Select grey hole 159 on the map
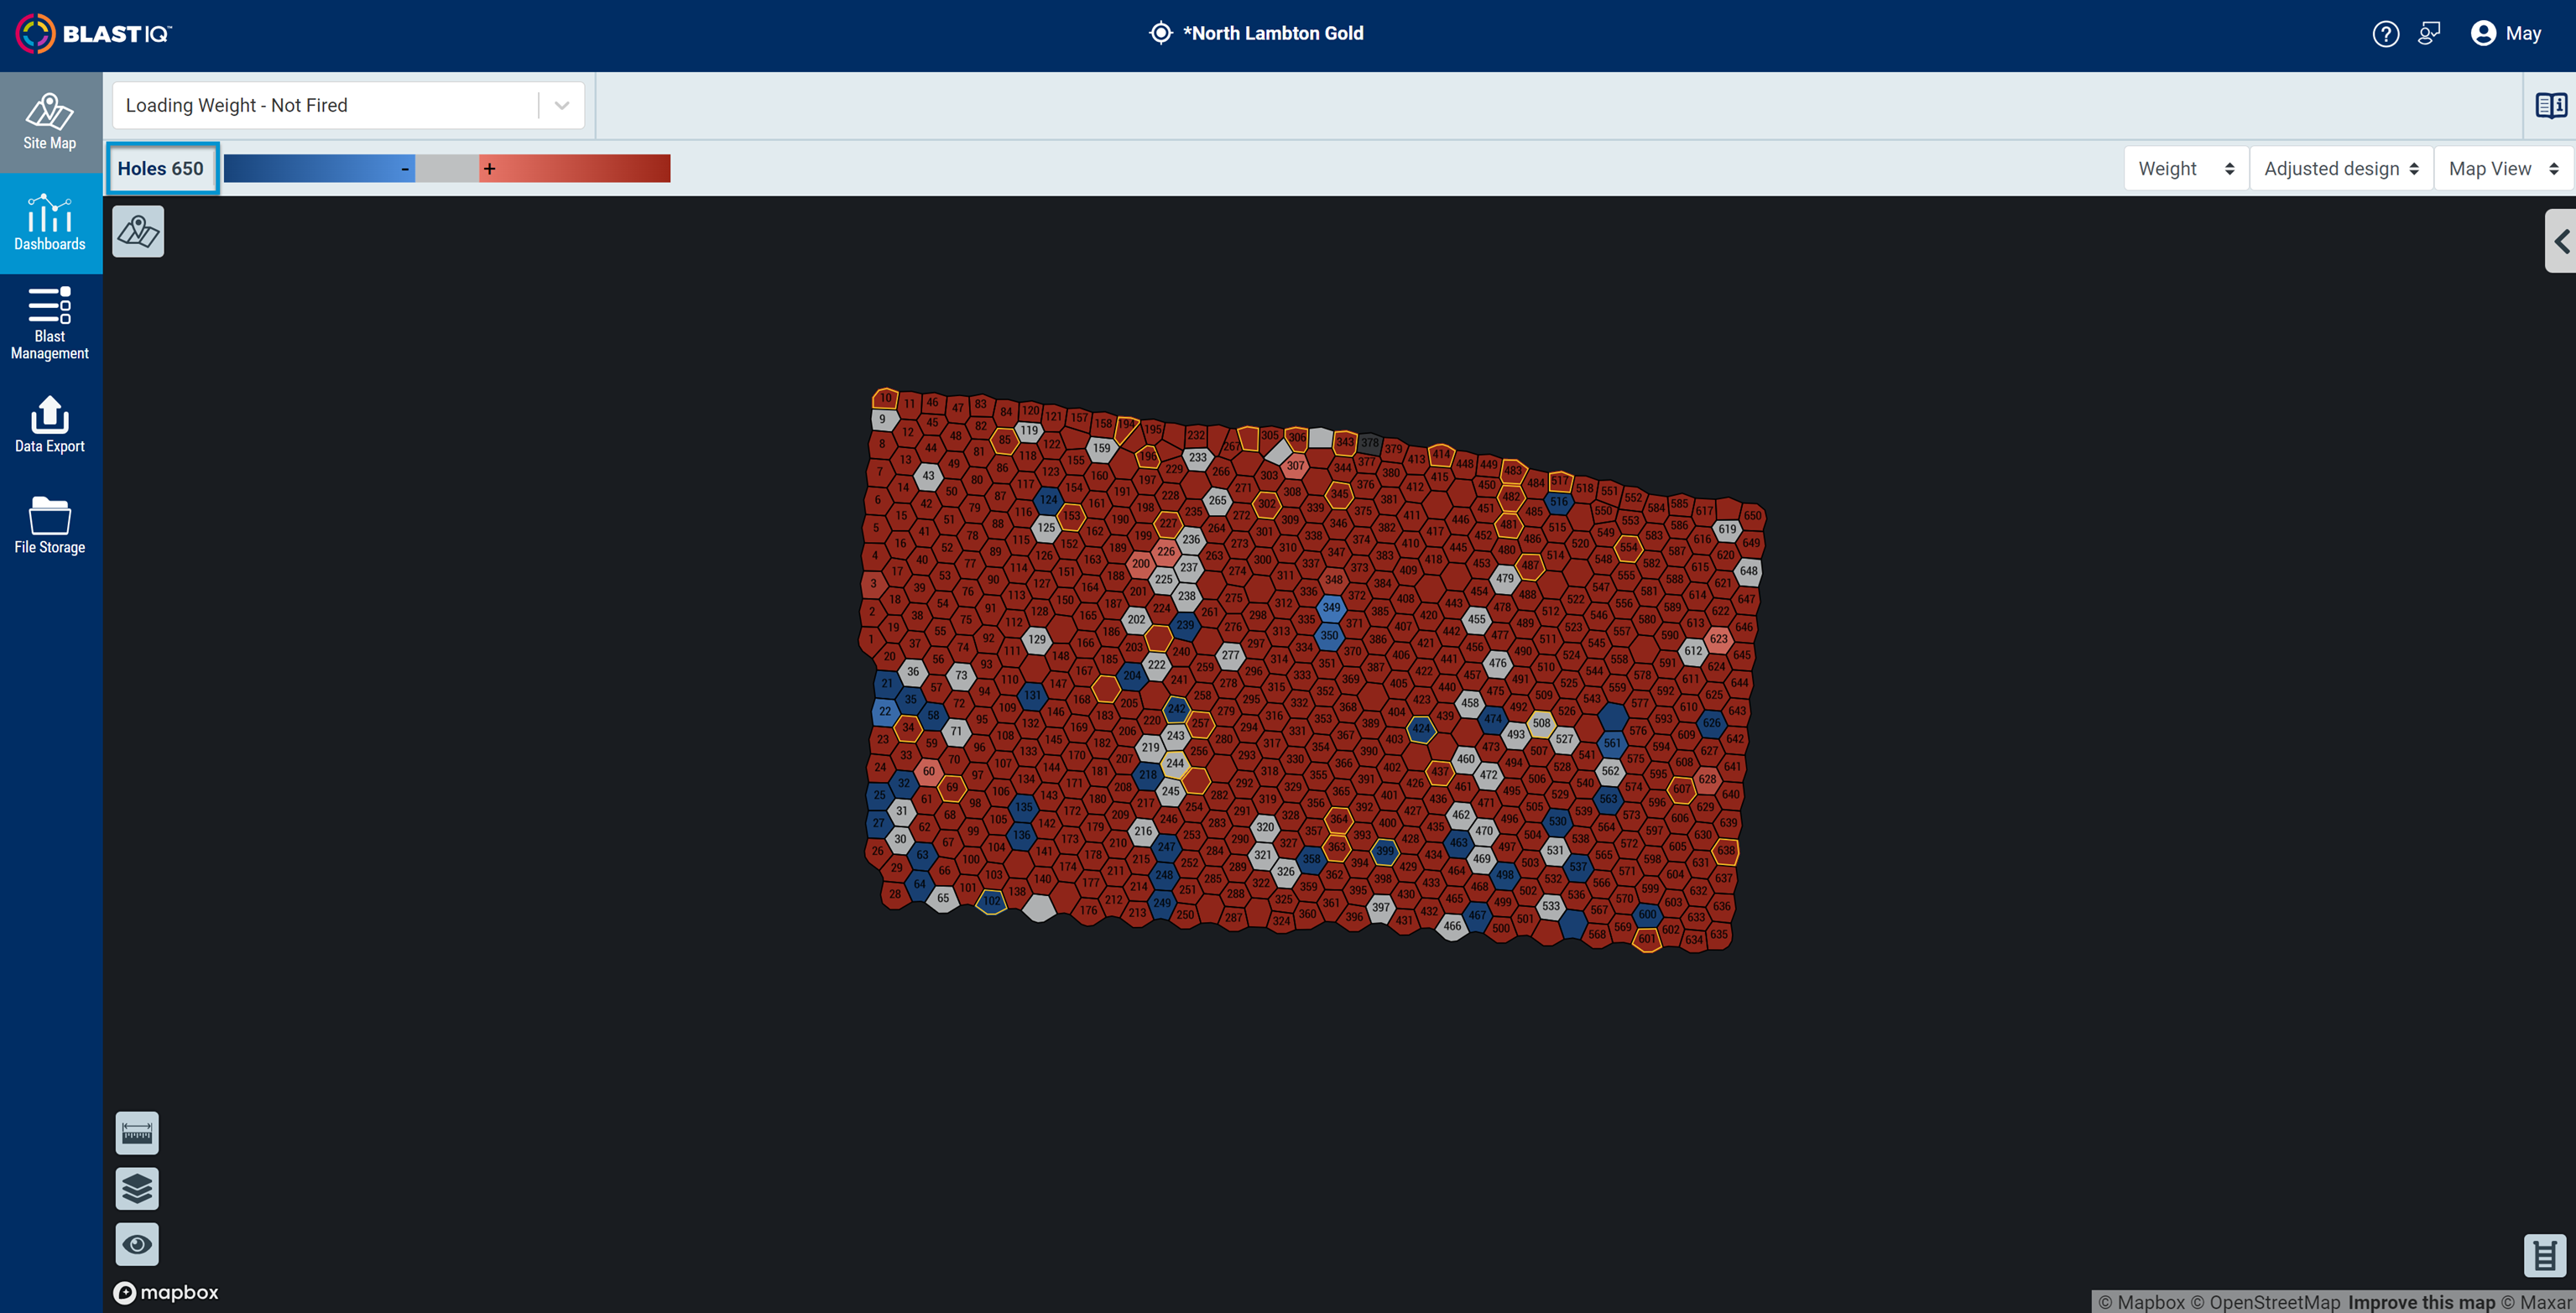Image resolution: width=2576 pixels, height=1313 pixels. coord(1101,448)
